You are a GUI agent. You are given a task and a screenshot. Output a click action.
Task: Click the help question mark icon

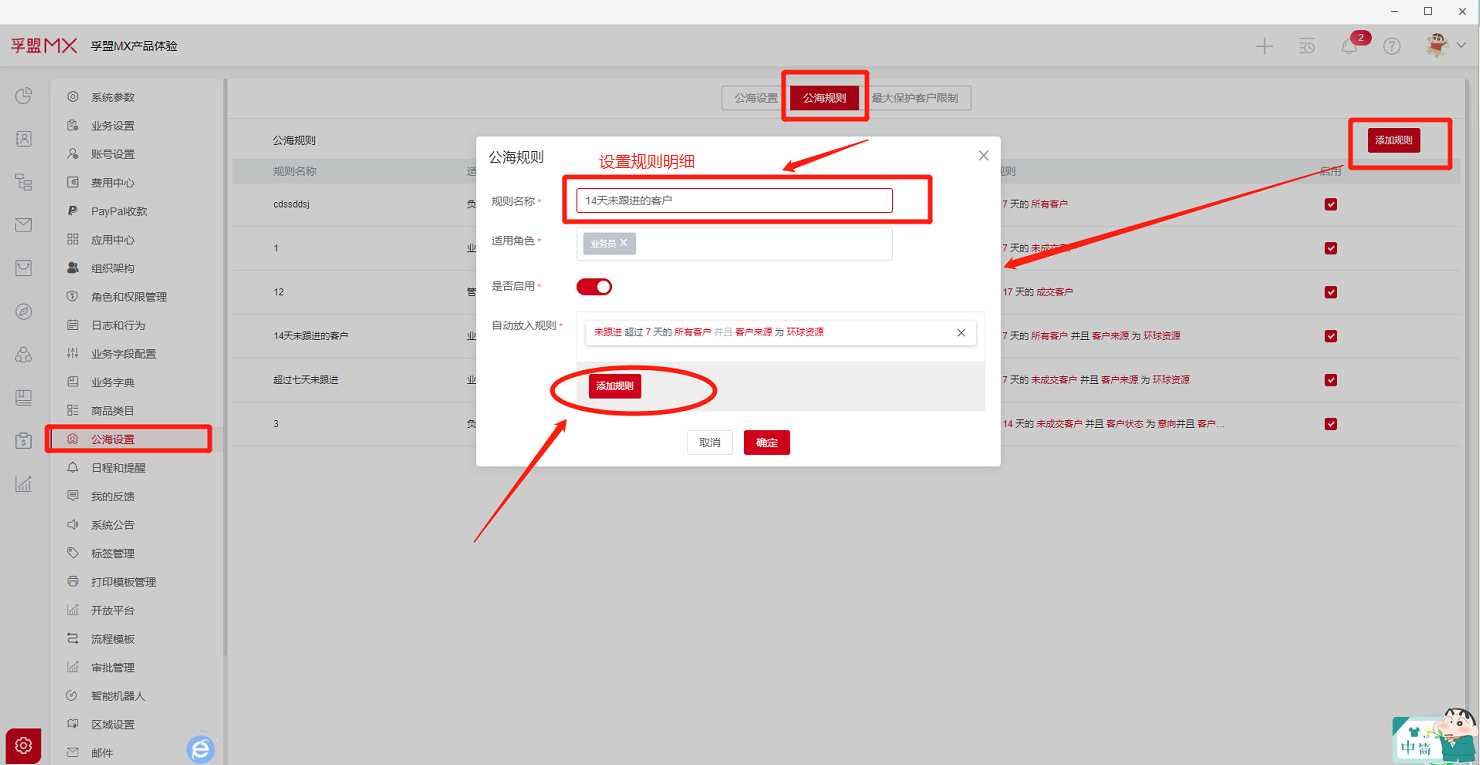click(1392, 46)
